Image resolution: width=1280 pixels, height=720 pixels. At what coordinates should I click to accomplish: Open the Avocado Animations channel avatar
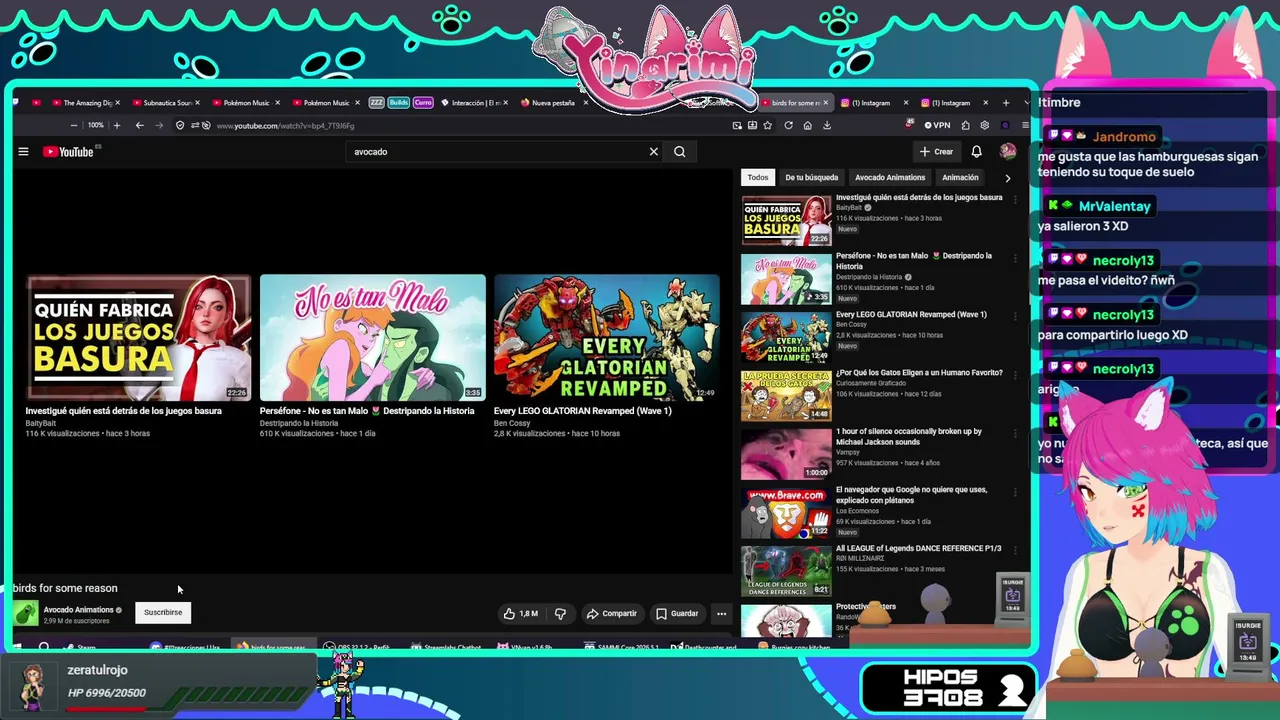tap(26, 613)
